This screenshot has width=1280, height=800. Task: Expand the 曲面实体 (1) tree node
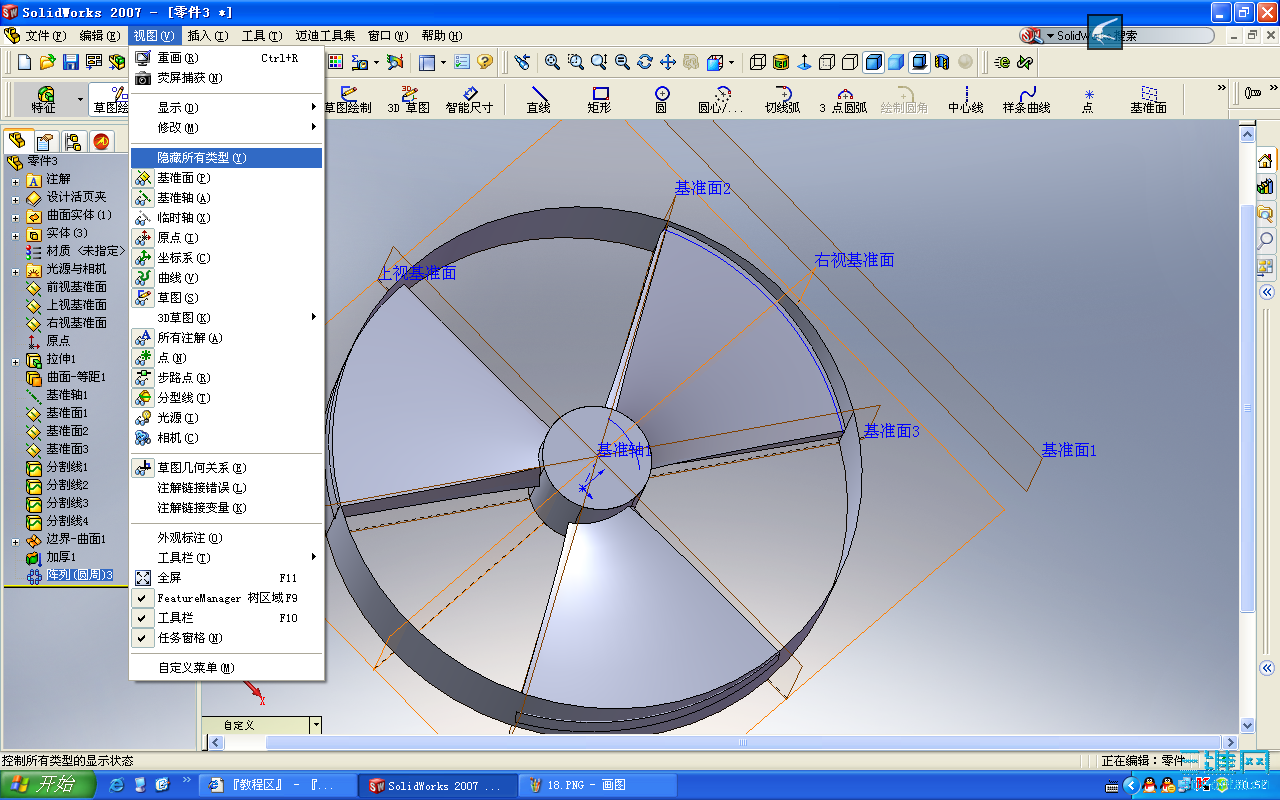tap(15, 216)
